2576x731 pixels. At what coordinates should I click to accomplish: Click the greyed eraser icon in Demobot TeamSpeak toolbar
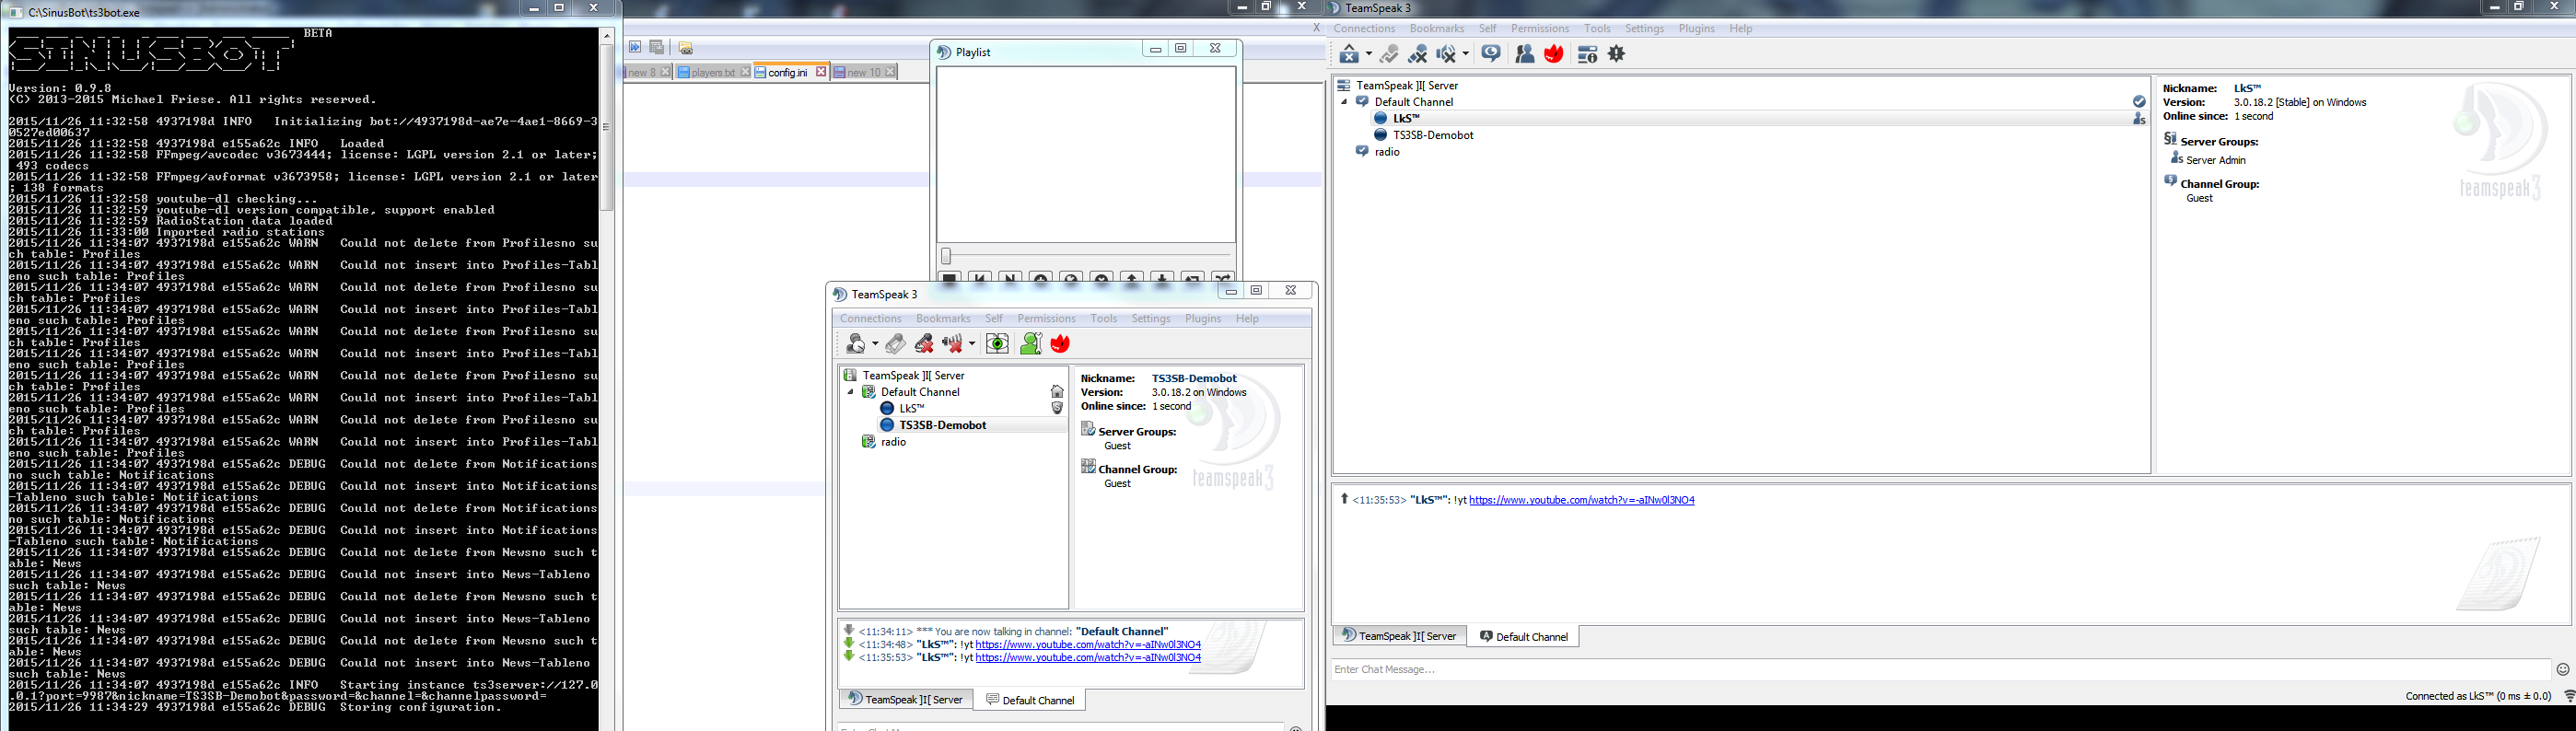895,344
